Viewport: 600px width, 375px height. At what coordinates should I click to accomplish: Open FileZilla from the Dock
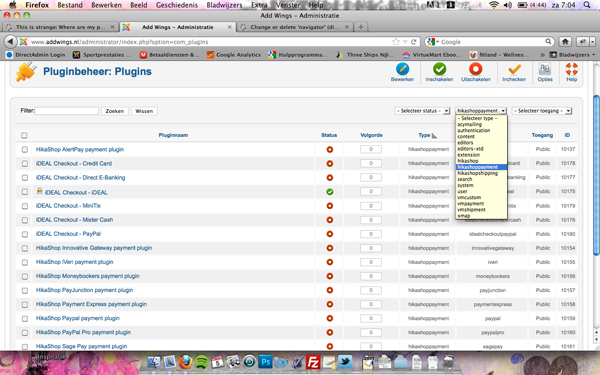313,362
